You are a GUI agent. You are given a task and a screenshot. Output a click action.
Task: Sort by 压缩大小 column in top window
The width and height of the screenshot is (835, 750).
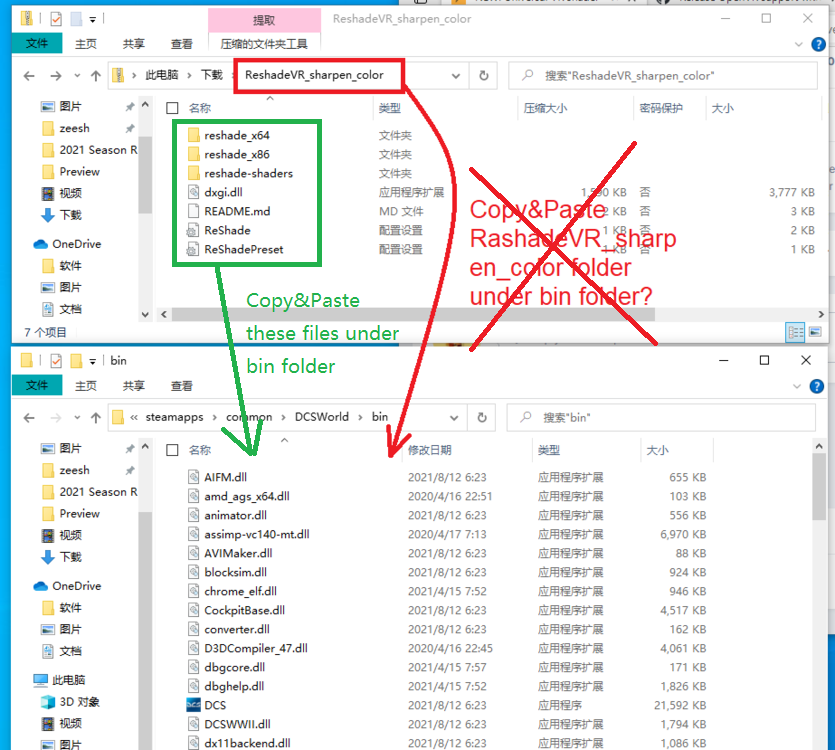coord(545,108)
